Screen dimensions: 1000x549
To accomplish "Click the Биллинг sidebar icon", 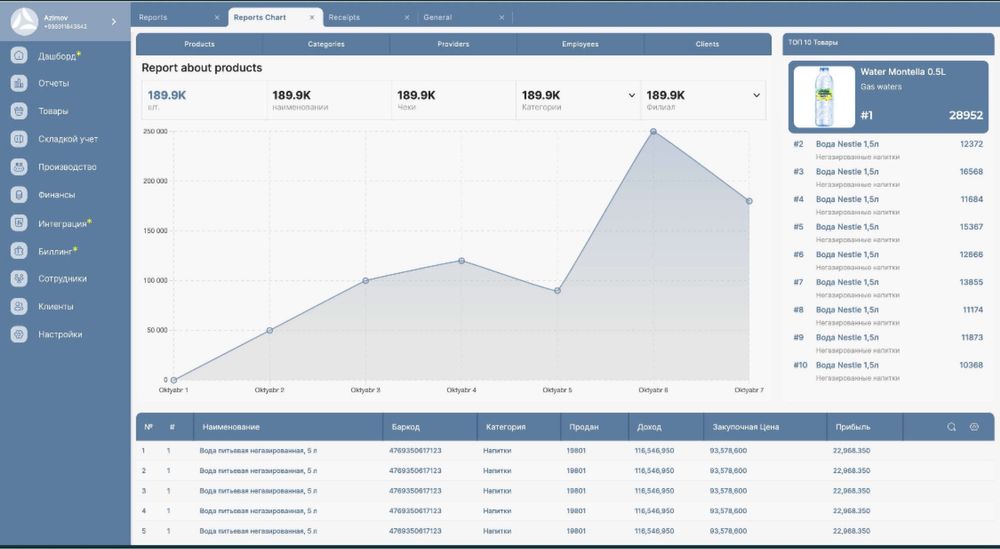I will click(19, 251).
